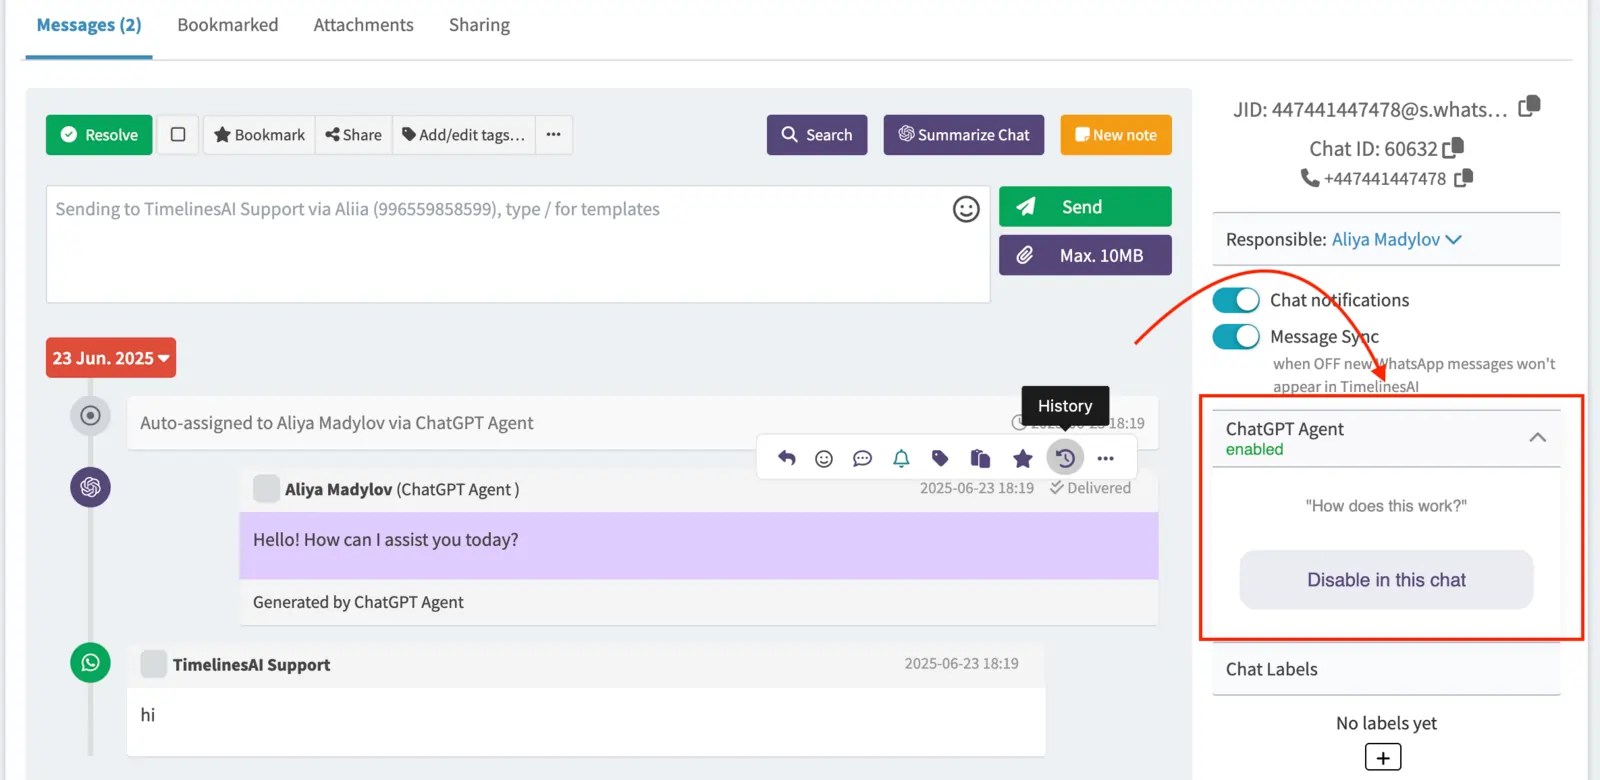Toggle Message Sync switch
1600x780 pixels.
1236,337
